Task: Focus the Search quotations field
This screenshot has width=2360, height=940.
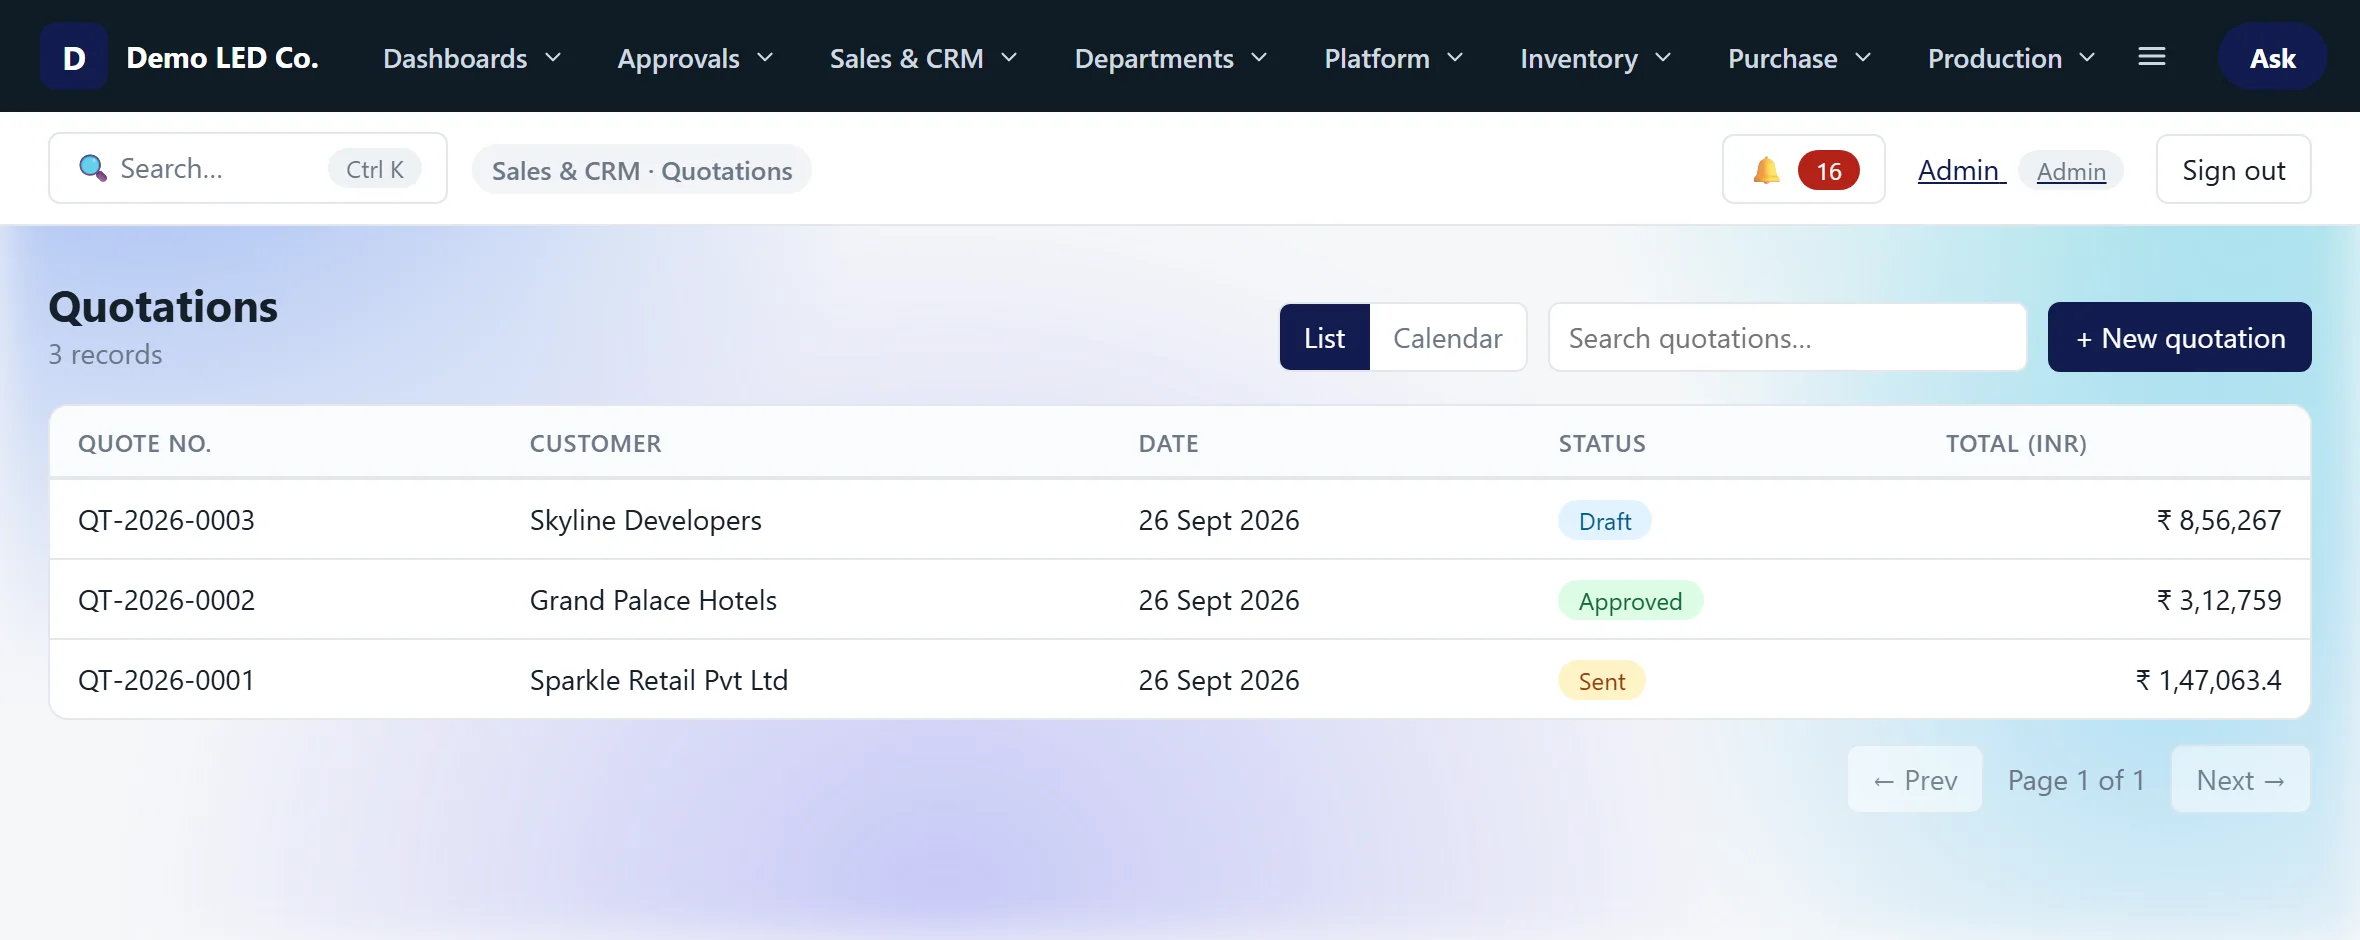Action: (x=1788, y=337)
